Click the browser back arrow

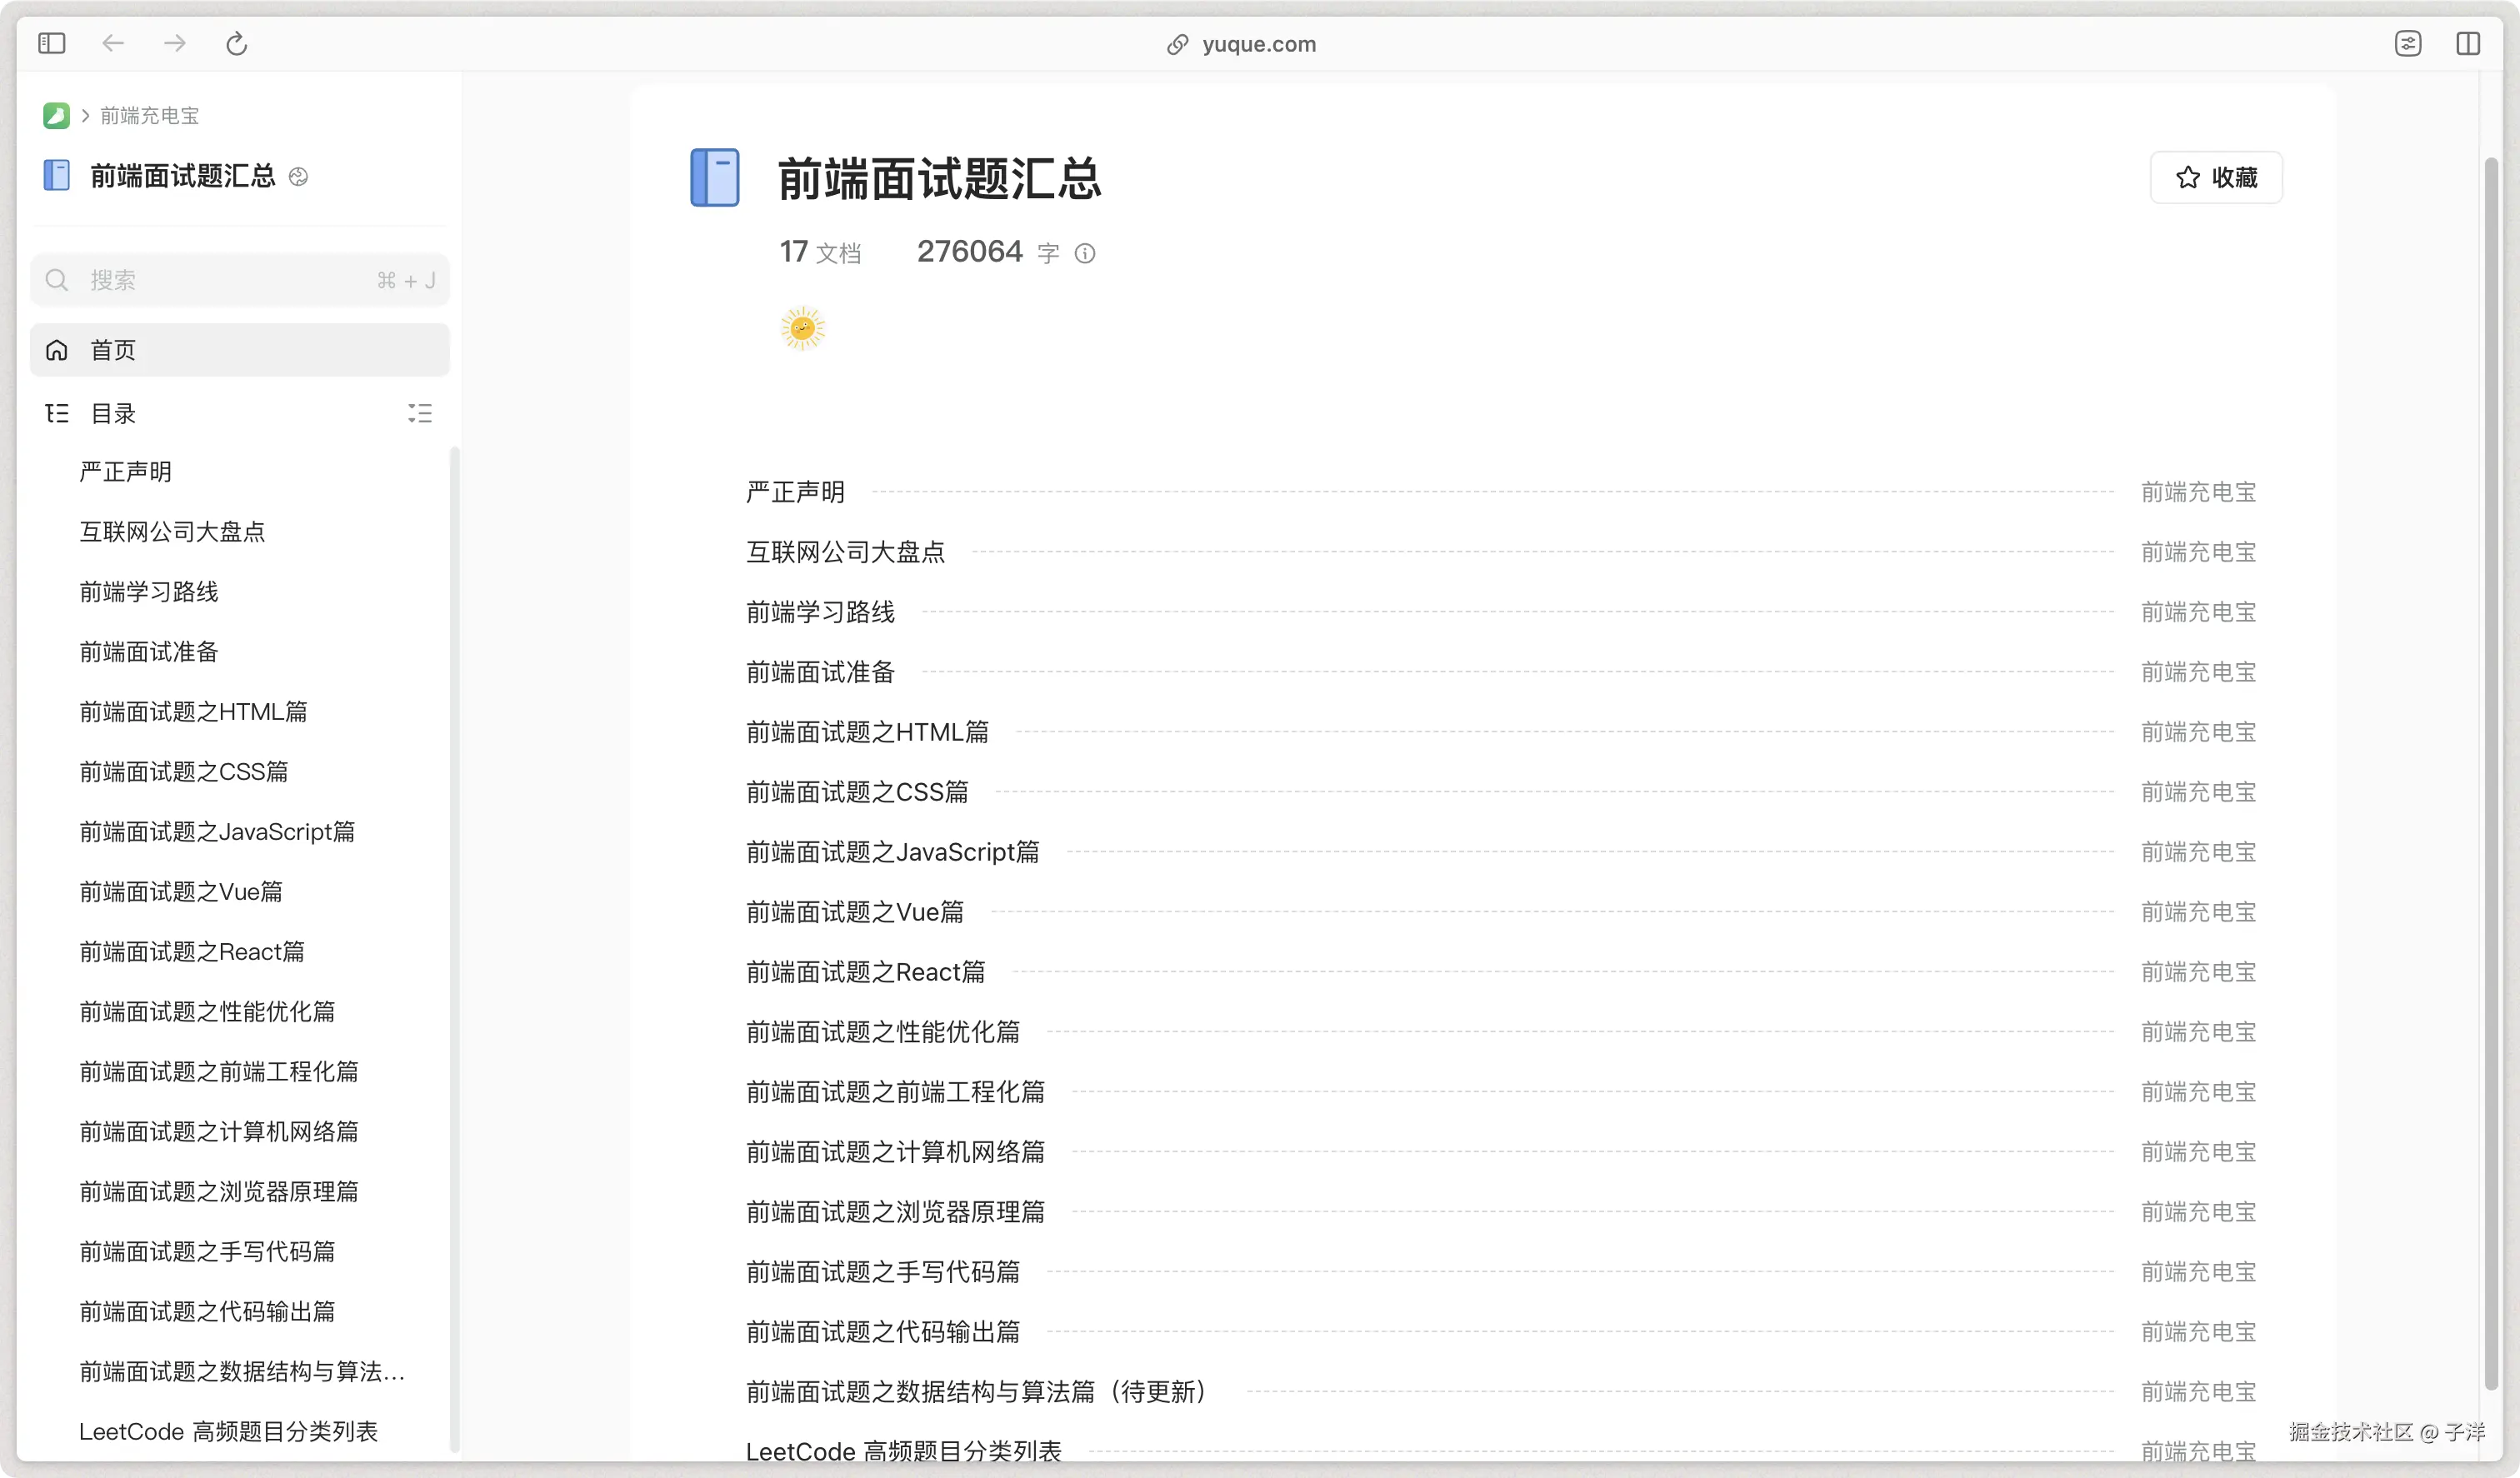113,43
